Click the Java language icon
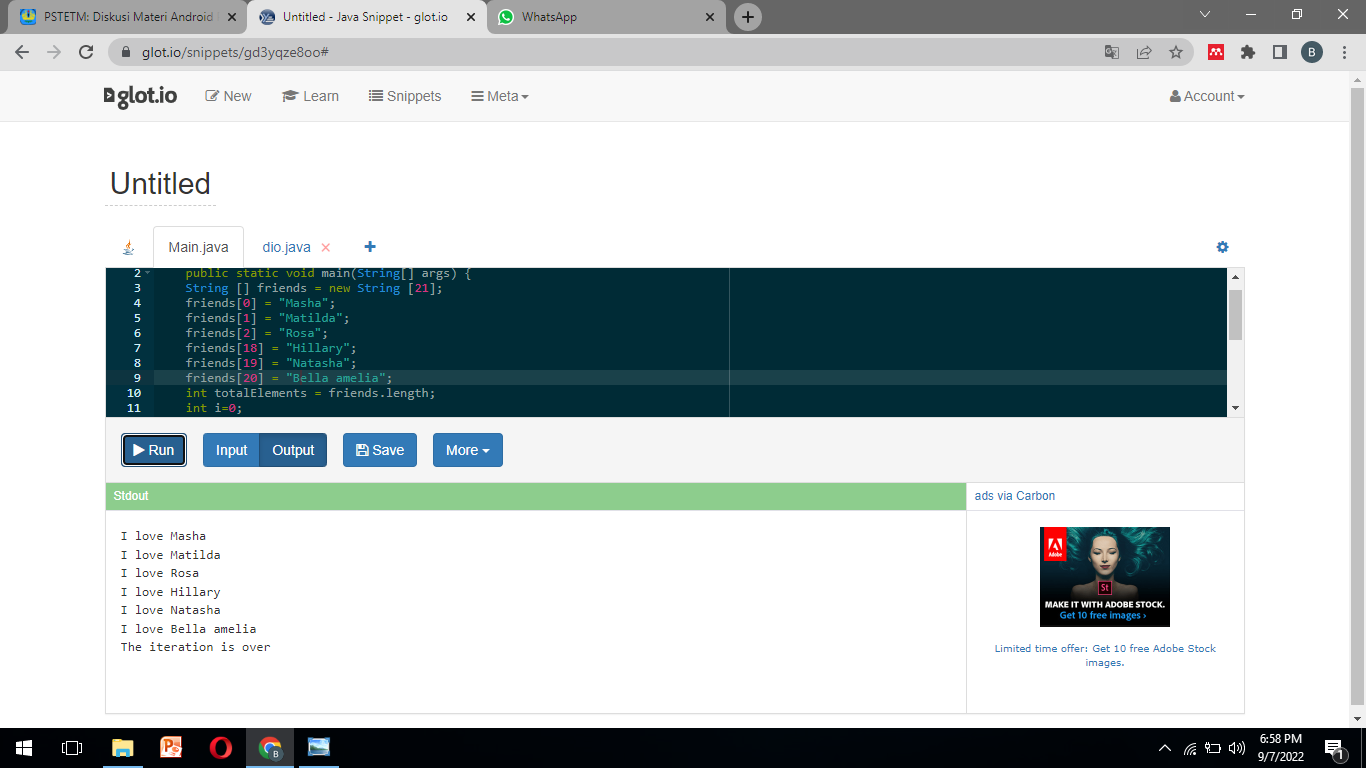The image size is (1366, 768). pyautogui.click(x=128, y=248)
